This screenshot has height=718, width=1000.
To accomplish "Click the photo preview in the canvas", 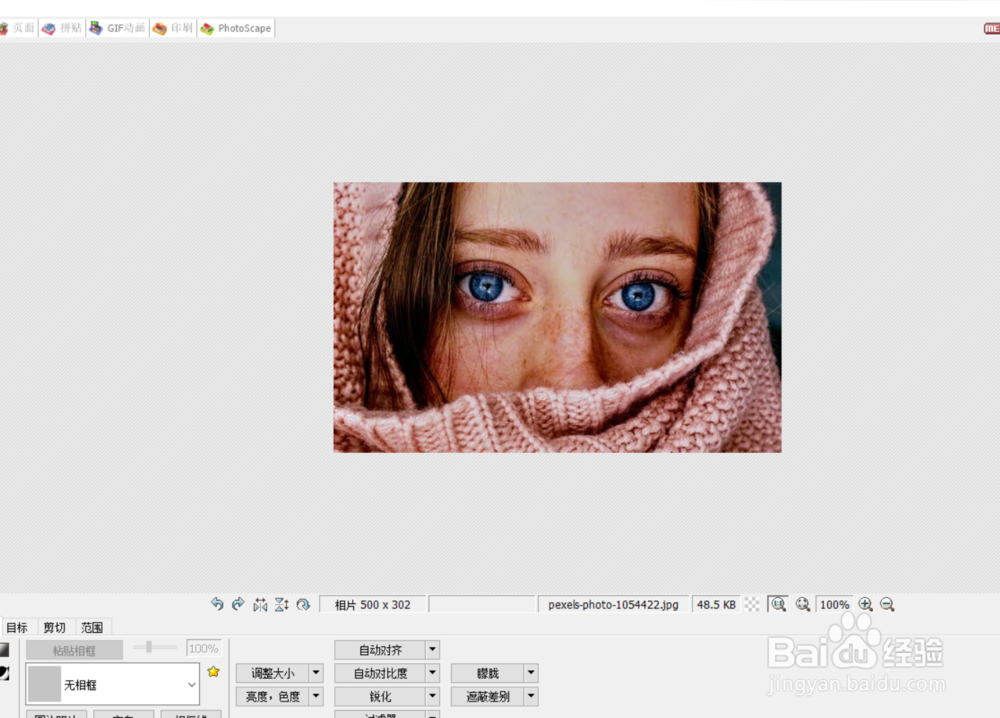I will tap(557, 318).
